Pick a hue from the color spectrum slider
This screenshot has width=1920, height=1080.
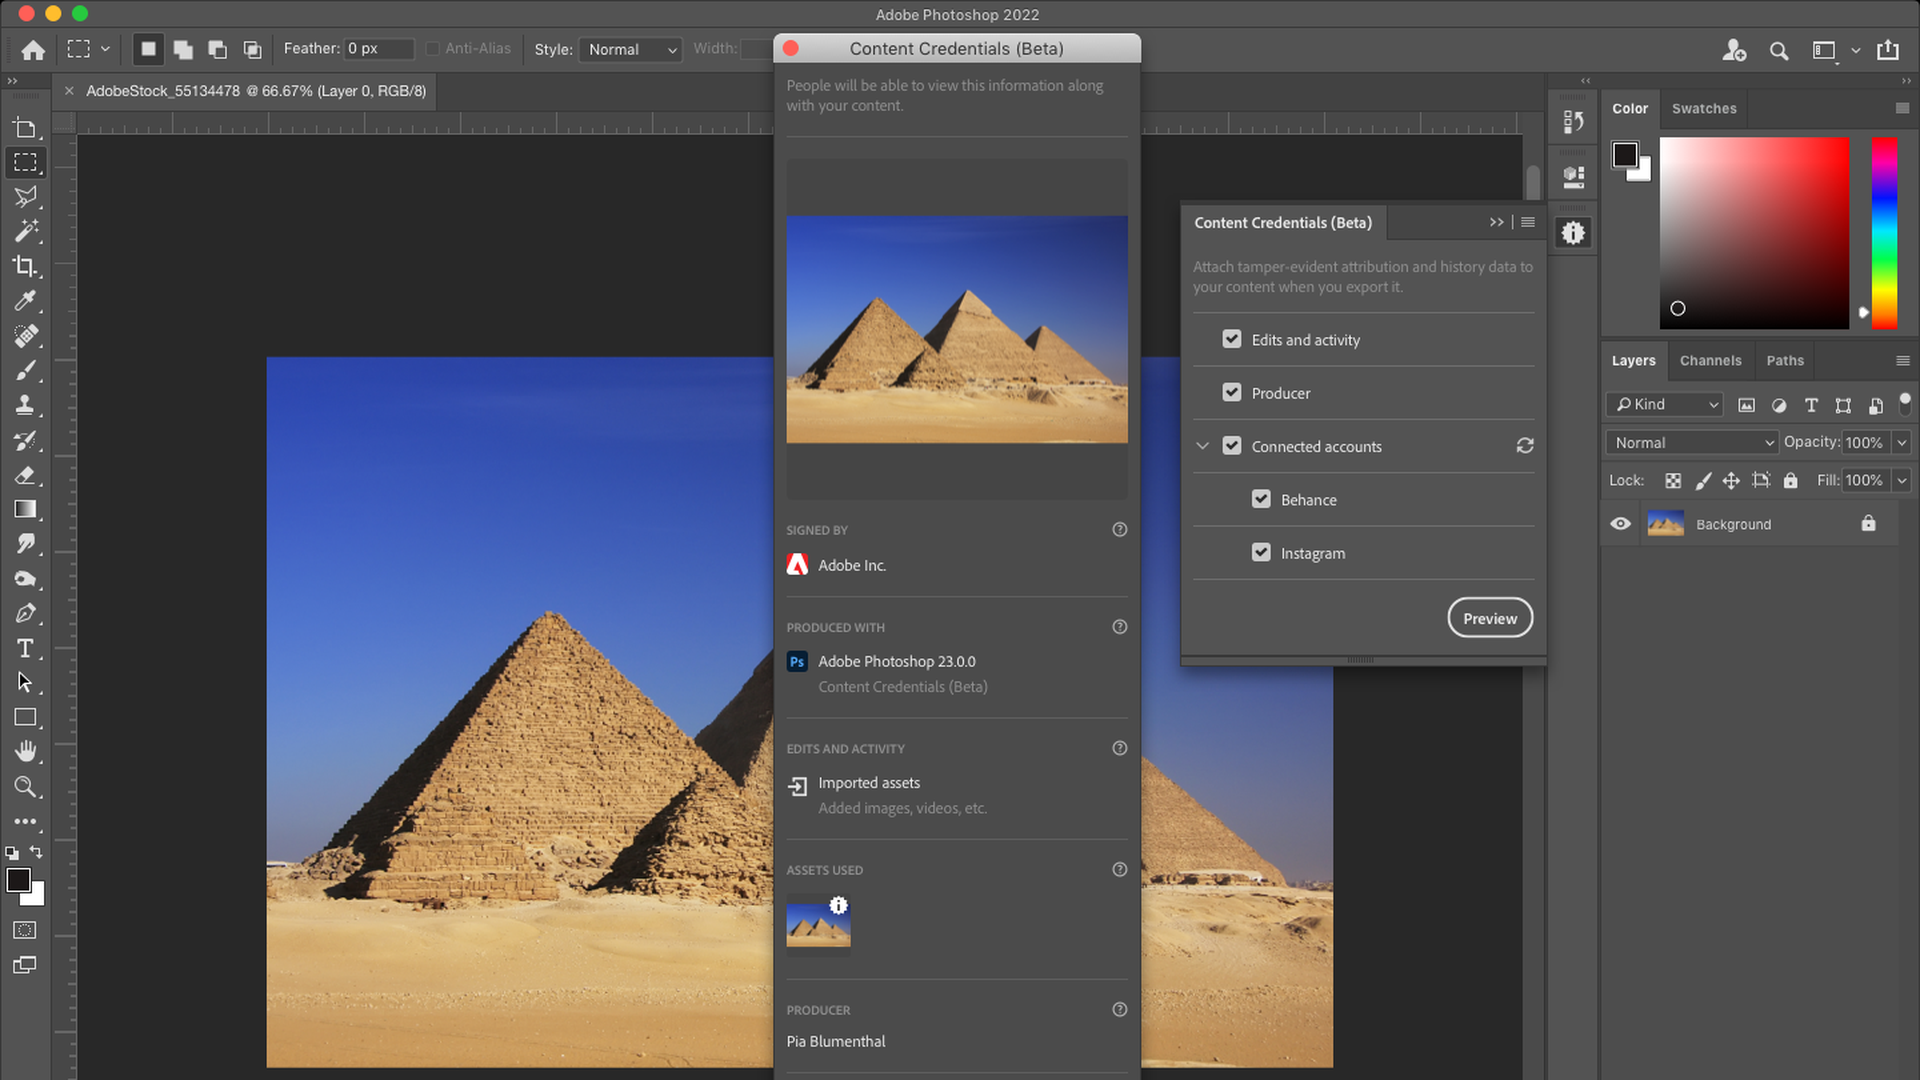[1884, 230]
